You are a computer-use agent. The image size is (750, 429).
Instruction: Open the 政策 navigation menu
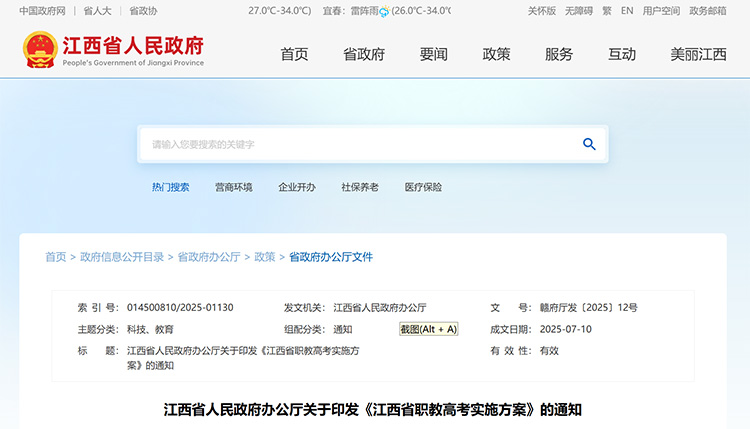[x=496, y=55]
